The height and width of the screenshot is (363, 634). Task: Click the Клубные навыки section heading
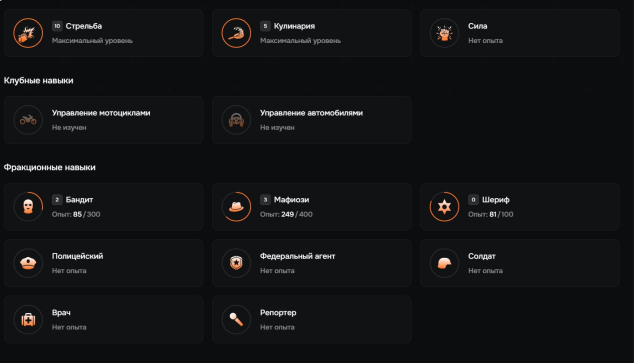pyautogui.click(x=39, y=80)
